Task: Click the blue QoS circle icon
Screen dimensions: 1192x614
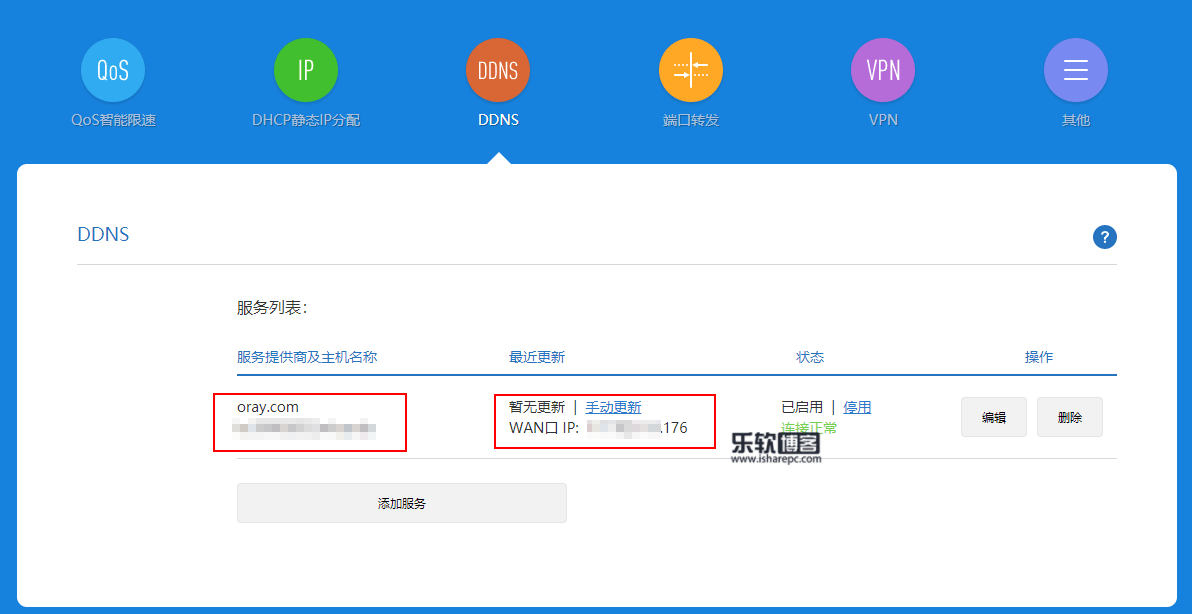Action: (x=112, y=70)
